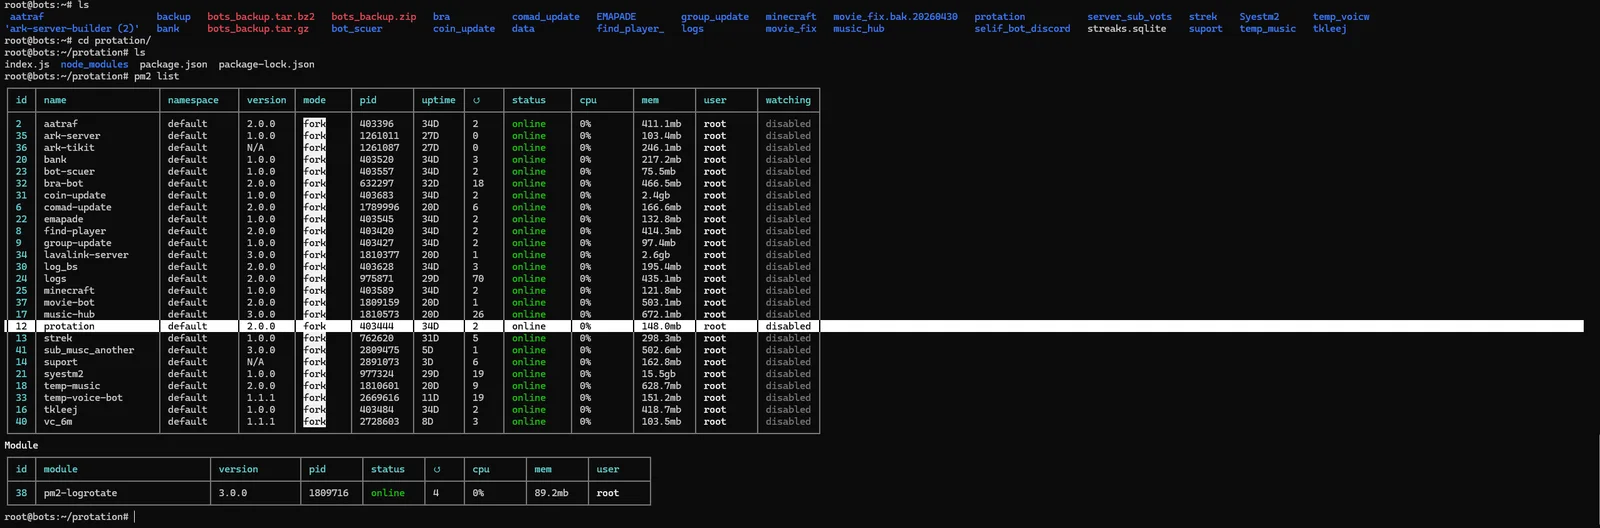Click module memory value '89.2mb'
This screenshot has height=528, width=1600.
pos(551,493)
